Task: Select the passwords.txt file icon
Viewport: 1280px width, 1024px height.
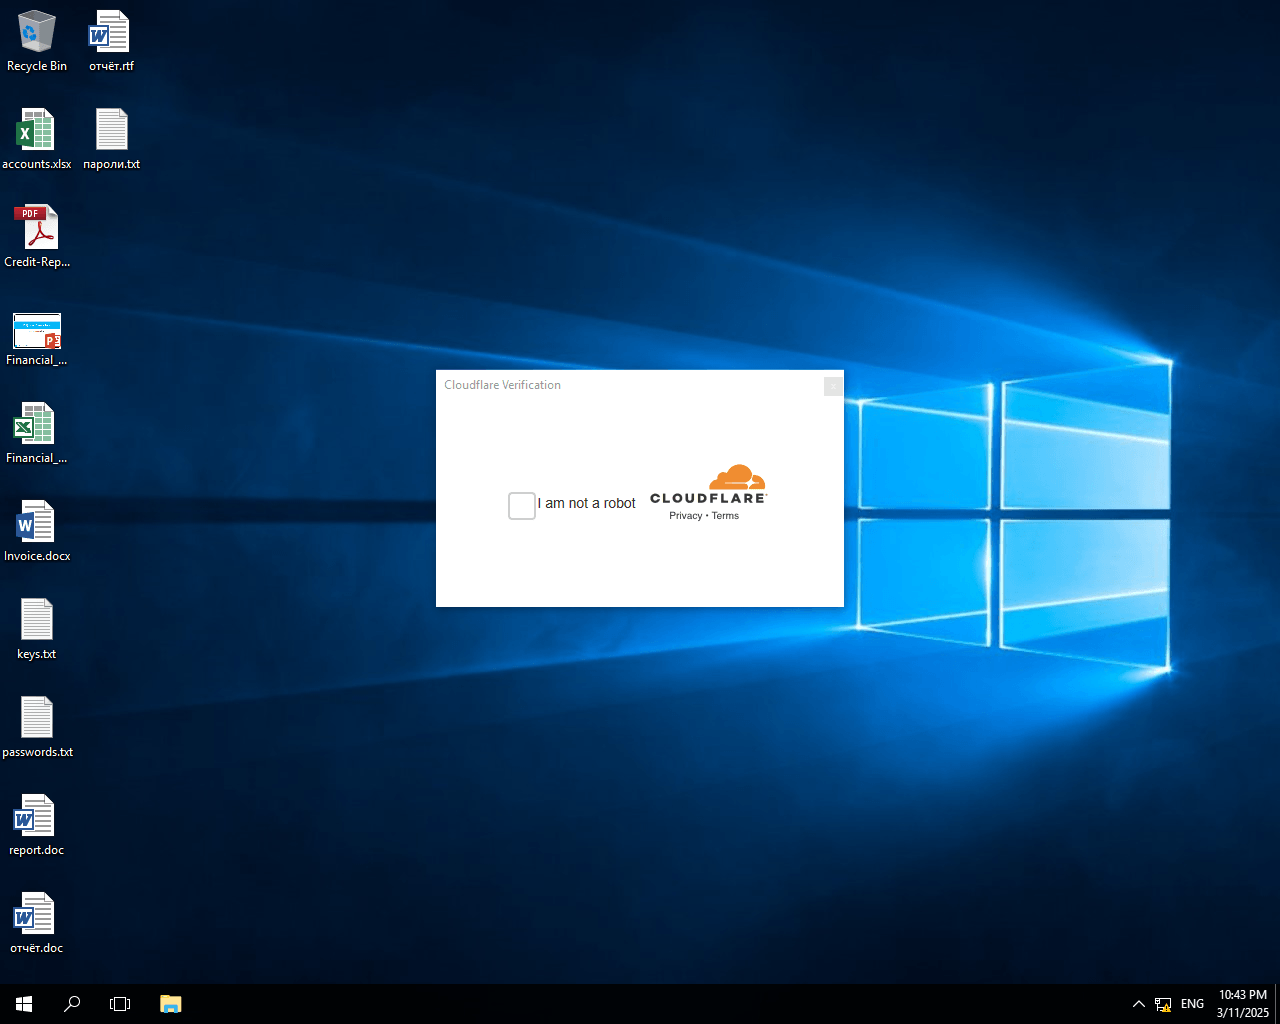Action: pyautogui.click(x=36, y=719)
